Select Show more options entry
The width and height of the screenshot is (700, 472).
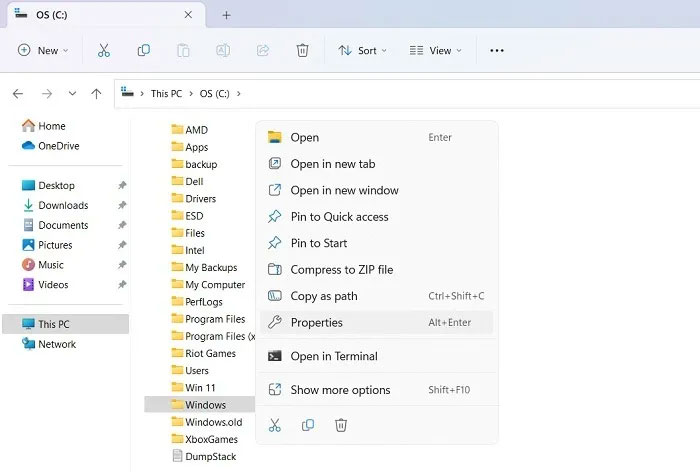pos(340,390)
